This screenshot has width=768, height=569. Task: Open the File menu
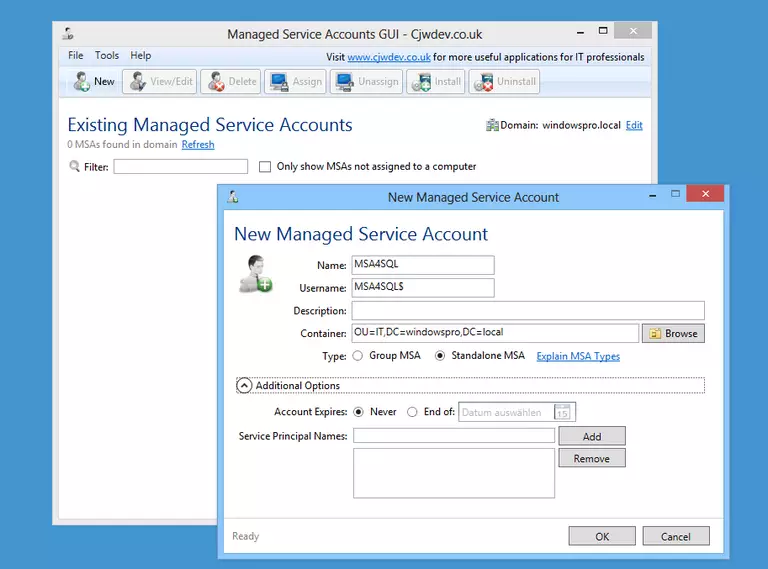click(76, 56)
